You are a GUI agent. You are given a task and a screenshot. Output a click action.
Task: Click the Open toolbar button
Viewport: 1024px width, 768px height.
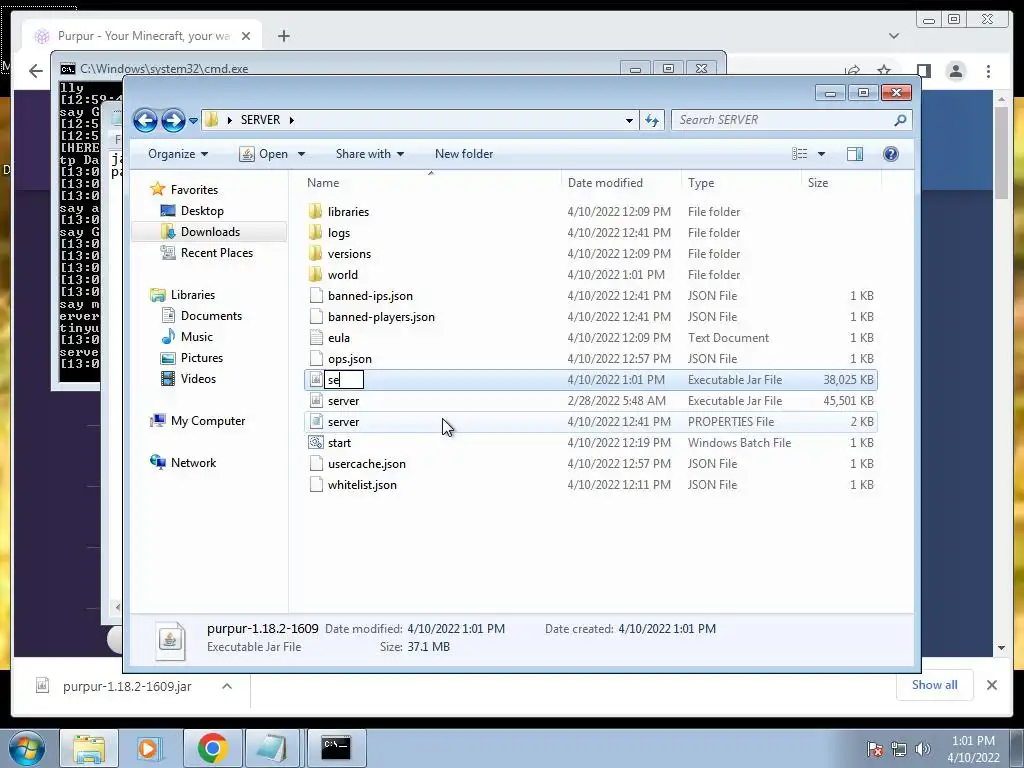264,154
